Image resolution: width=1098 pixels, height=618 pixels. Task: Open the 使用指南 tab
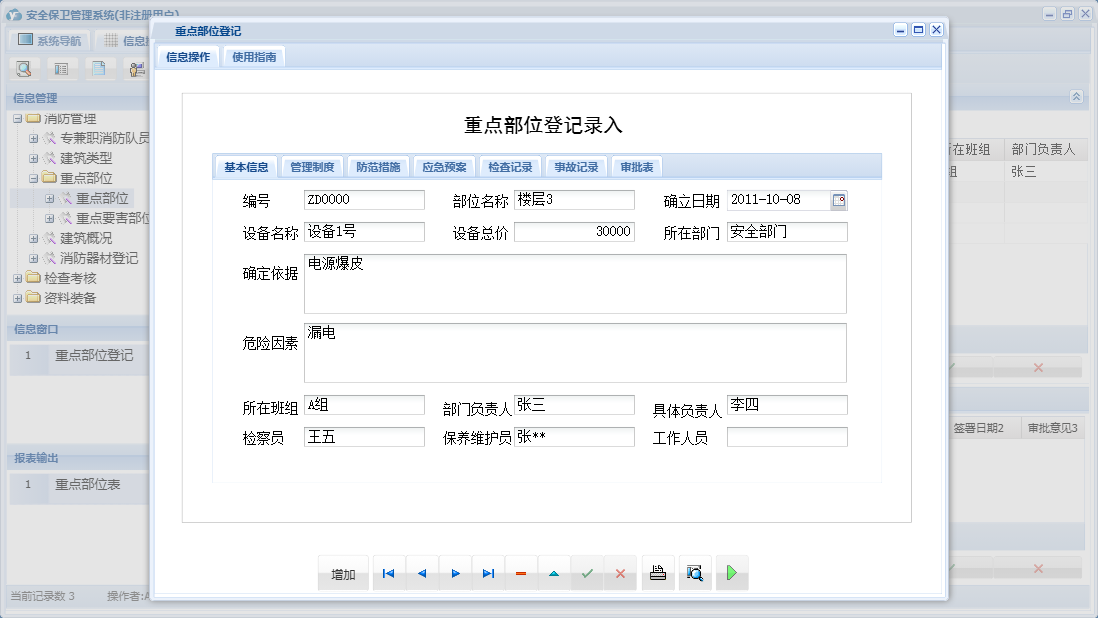pyautogui.click(x=254, y=57)
